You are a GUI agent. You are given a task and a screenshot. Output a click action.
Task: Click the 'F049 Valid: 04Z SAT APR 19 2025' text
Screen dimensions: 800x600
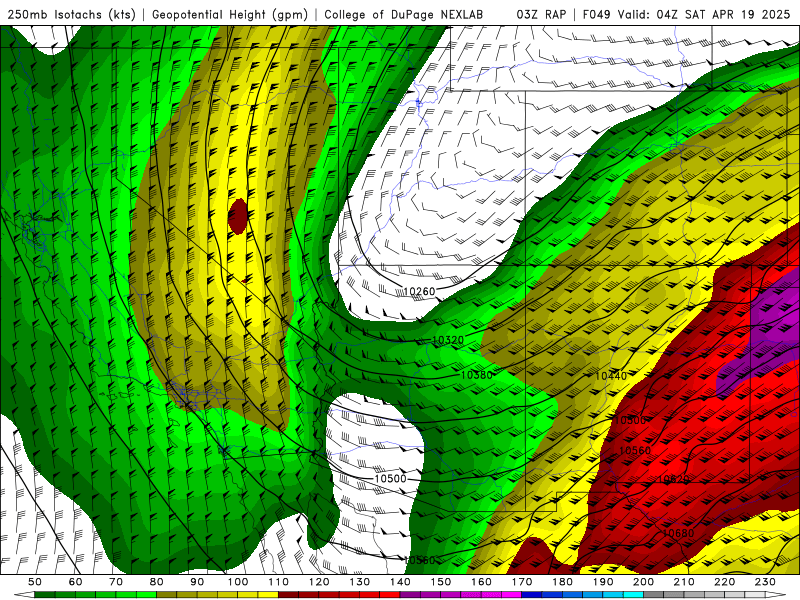pyautogui.click(x=686, y=14)
